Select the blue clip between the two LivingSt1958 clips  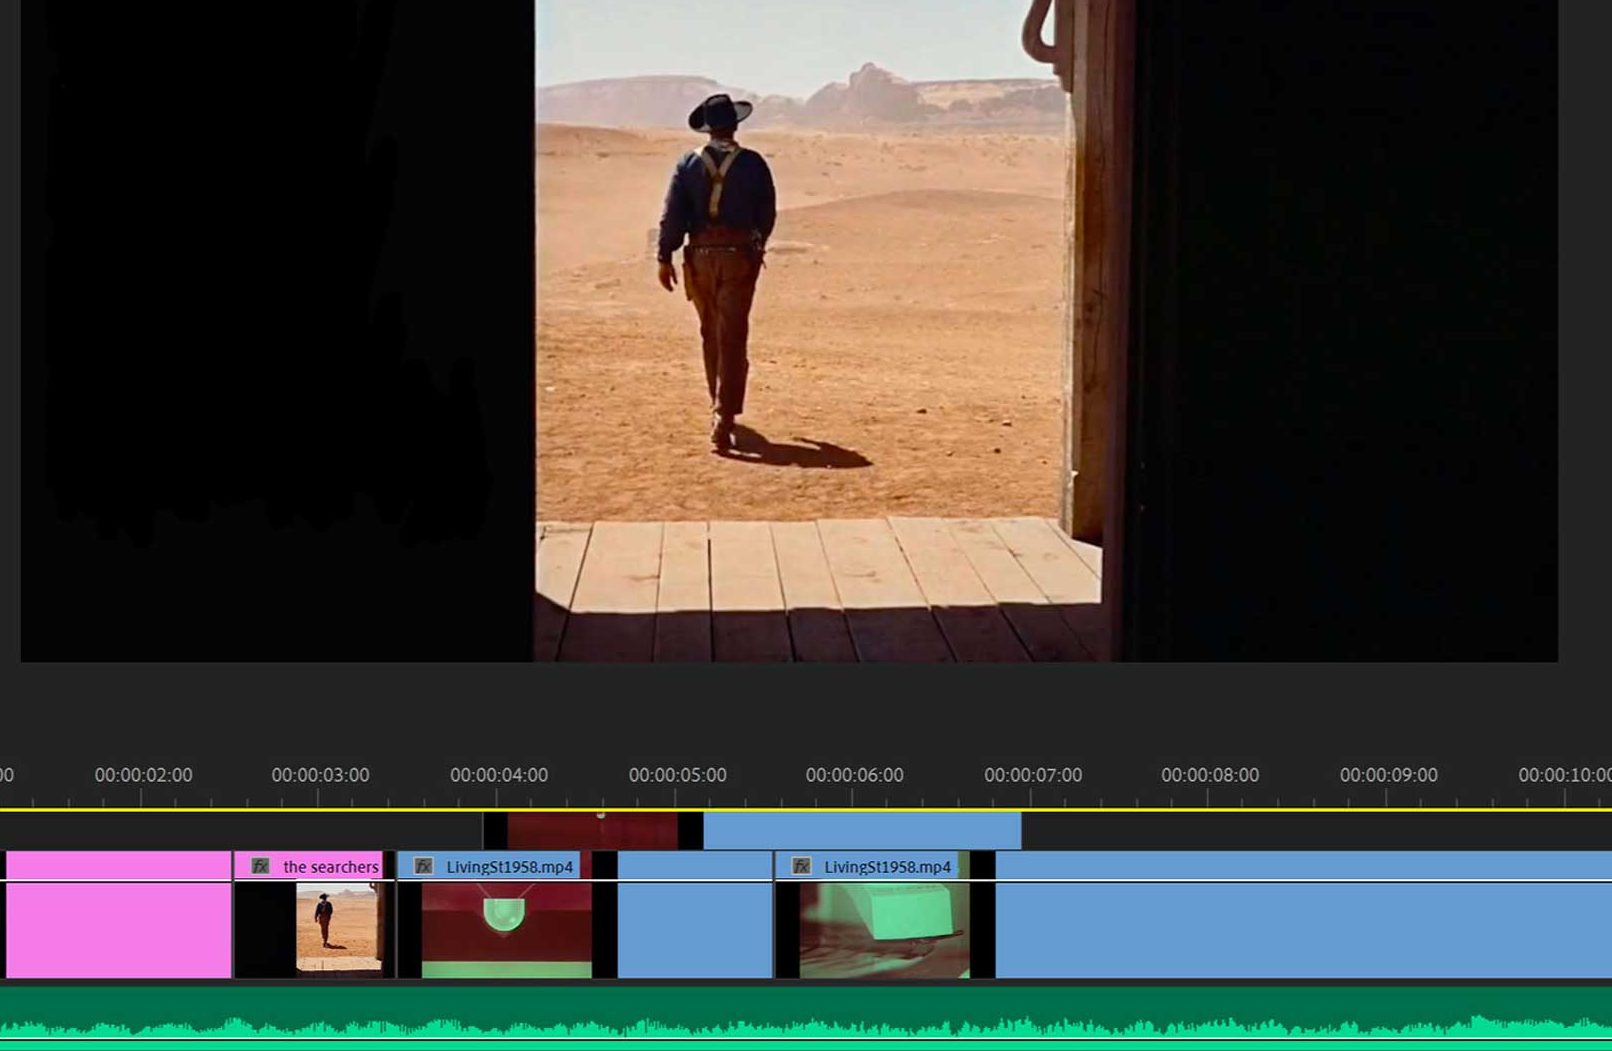click(695, 914)
